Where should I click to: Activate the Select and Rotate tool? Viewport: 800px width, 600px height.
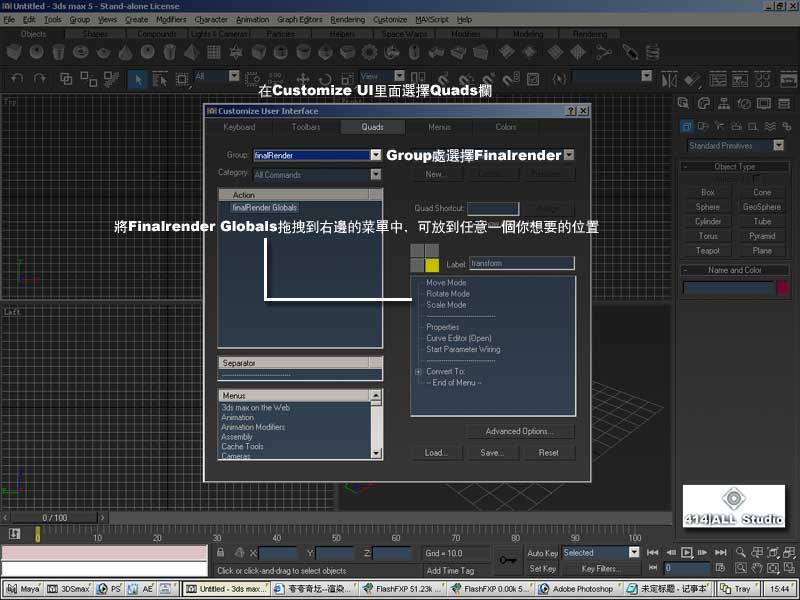pos(325,79)
